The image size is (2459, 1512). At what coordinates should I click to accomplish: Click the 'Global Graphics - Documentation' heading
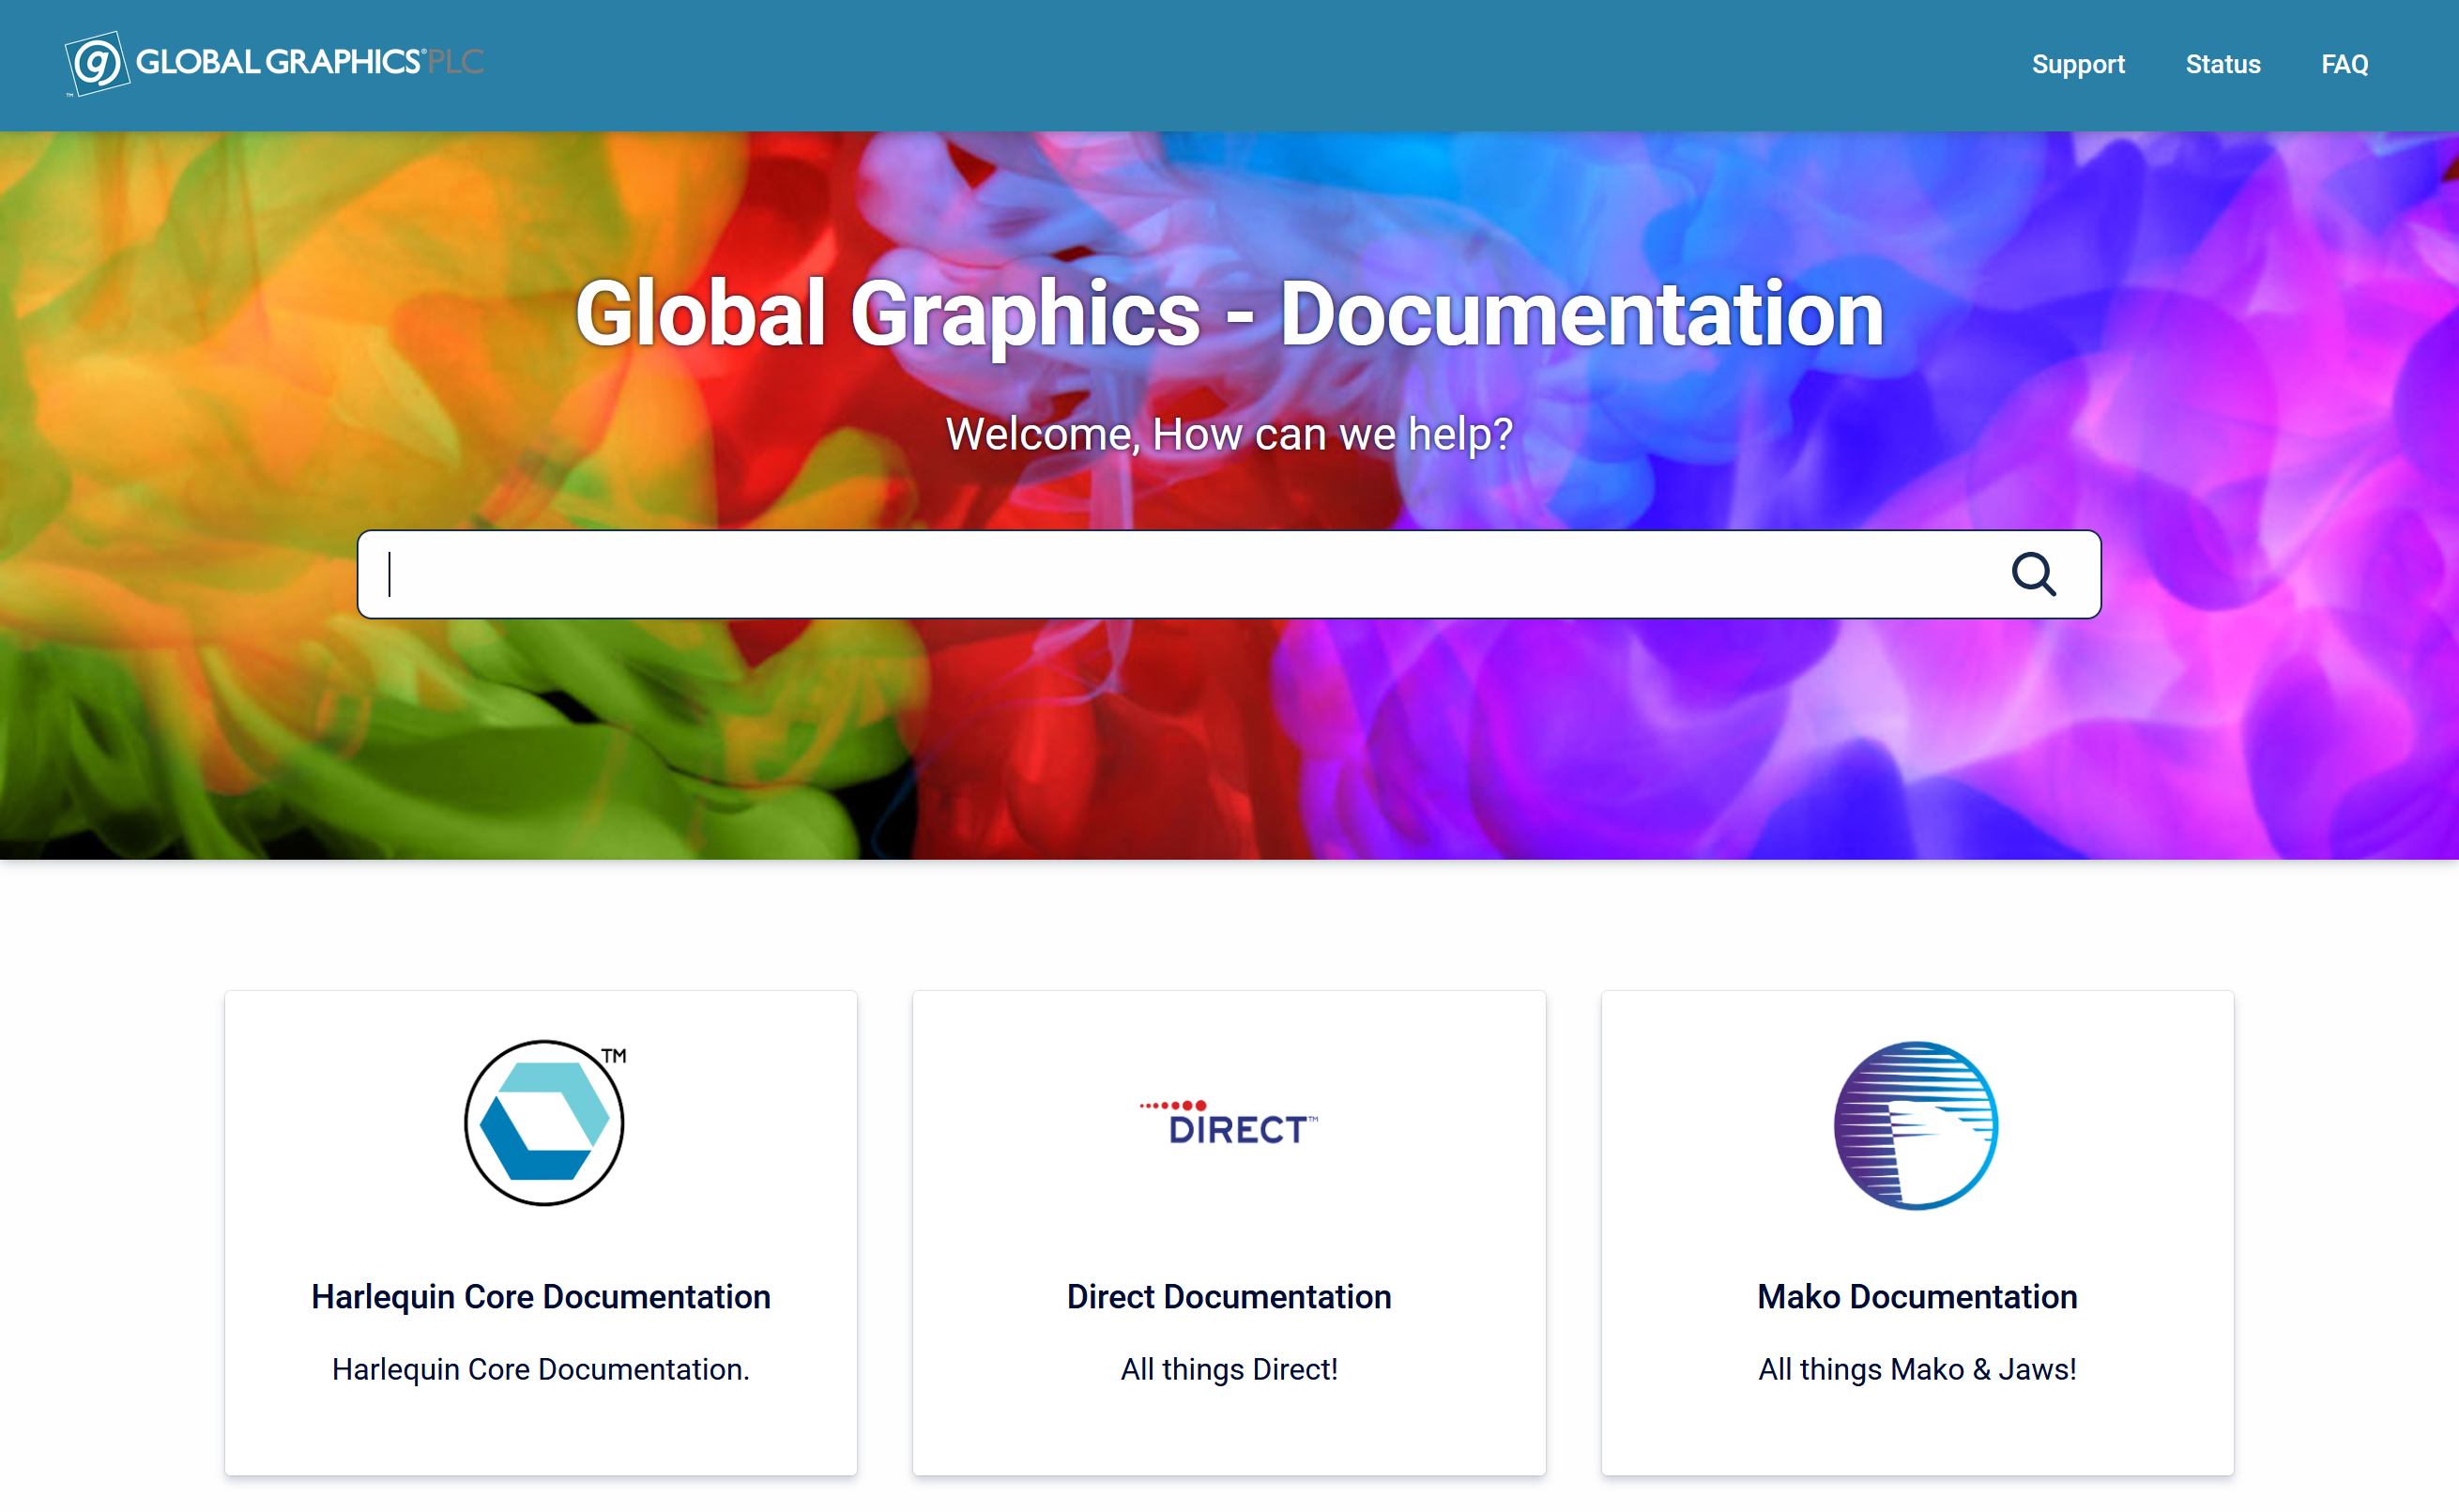(1229, 314)
